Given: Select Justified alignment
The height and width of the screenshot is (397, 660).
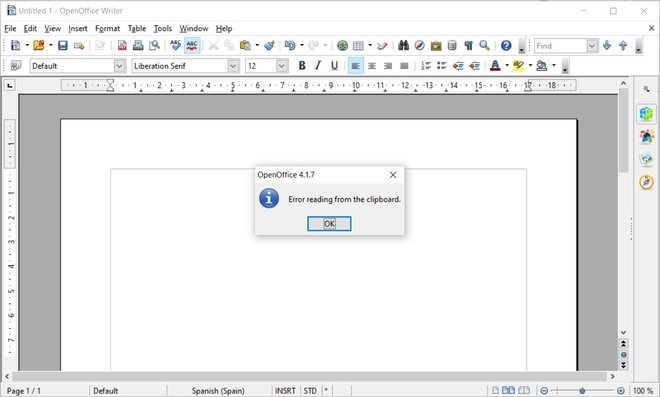Looking at the screenshot, I should [404, 66].
